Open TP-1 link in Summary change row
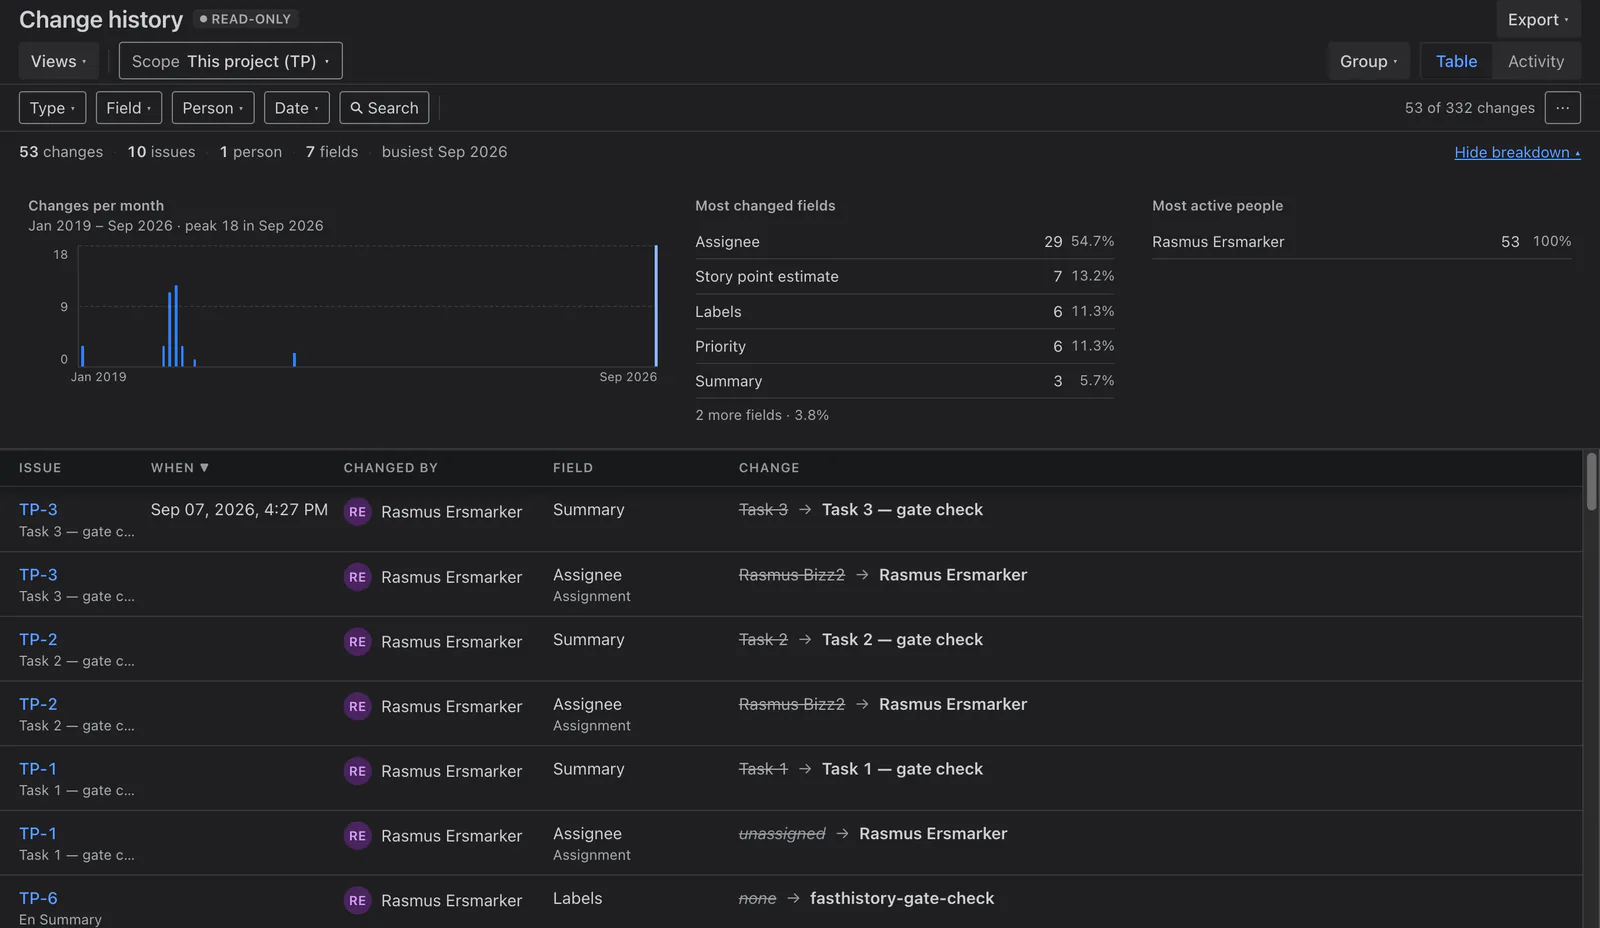The width and height of the screenshot is (1600, 928). (38, 769)
